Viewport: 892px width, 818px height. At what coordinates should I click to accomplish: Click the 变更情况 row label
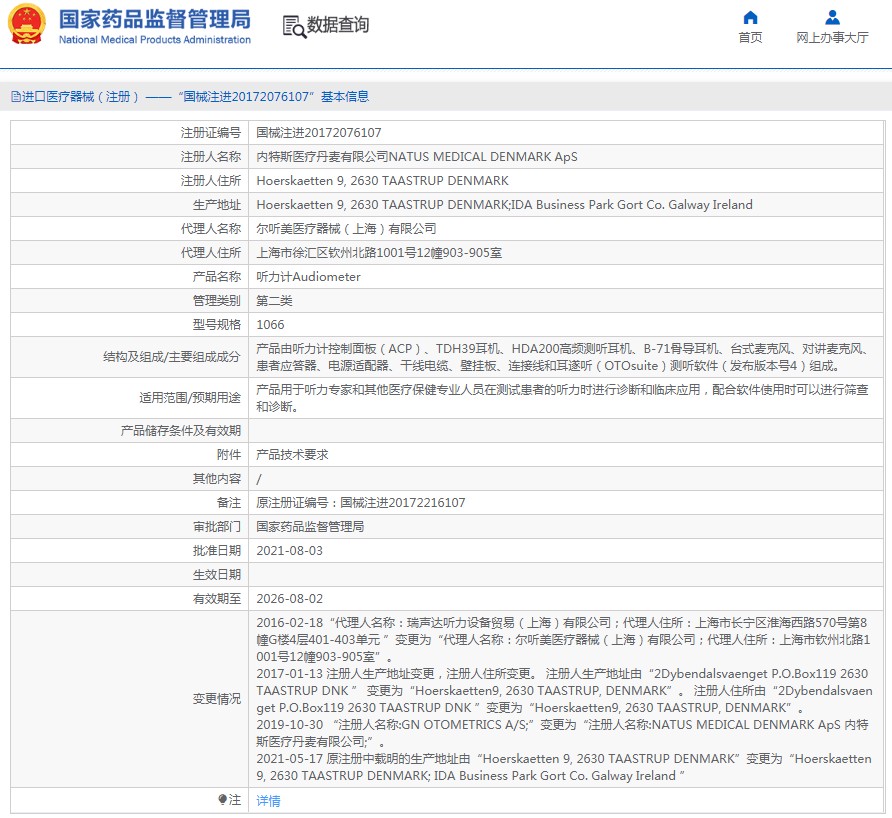[x=217, y=699]
